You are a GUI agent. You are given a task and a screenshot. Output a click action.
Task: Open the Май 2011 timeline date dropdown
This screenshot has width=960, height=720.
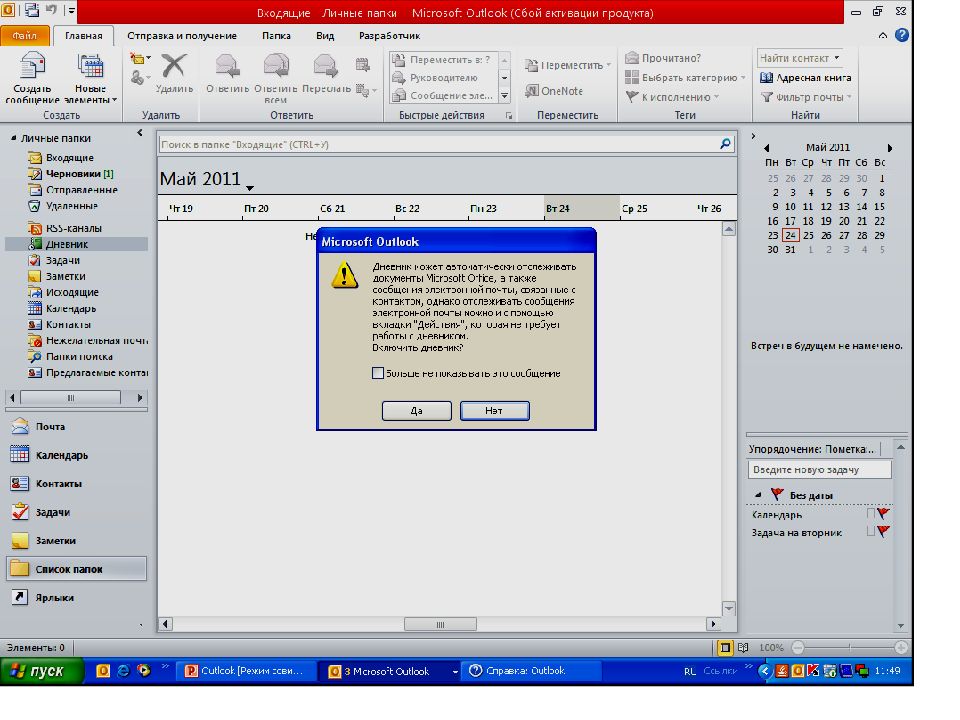(x=250, y=188)
